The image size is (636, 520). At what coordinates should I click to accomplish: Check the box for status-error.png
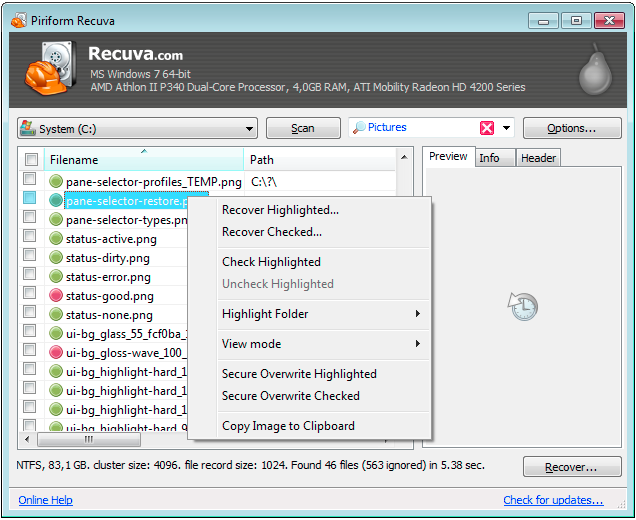pos(29,274)
